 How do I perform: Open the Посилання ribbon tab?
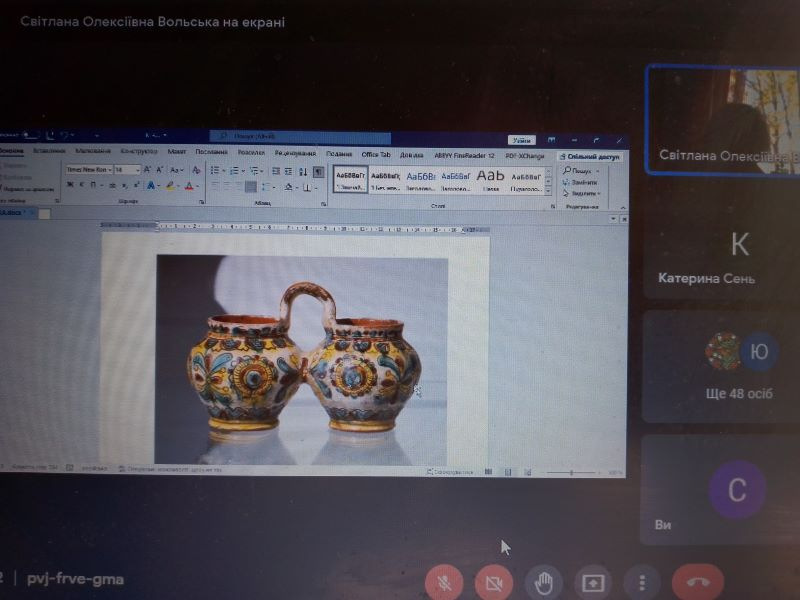click(x=211, y=152)
